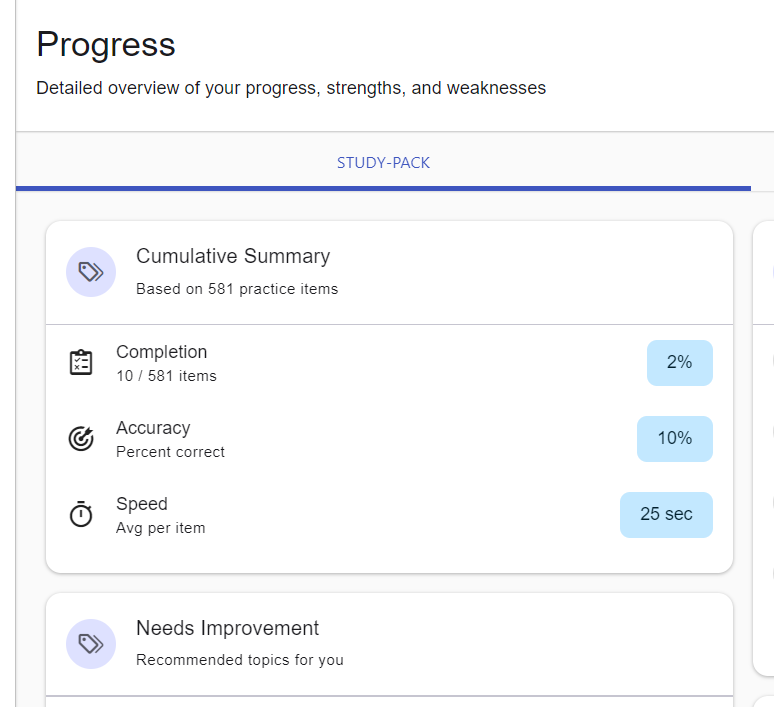
Task: Click the Cumulative Summary card title
Action: [x=233, y=256]
